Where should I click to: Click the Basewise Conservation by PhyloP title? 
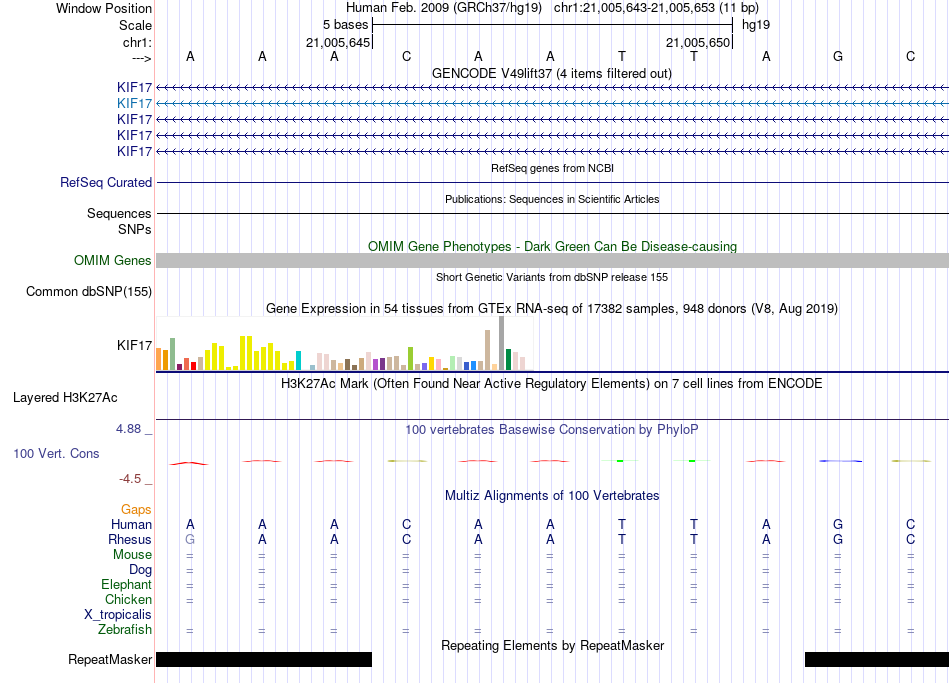[x=552, y=430]
